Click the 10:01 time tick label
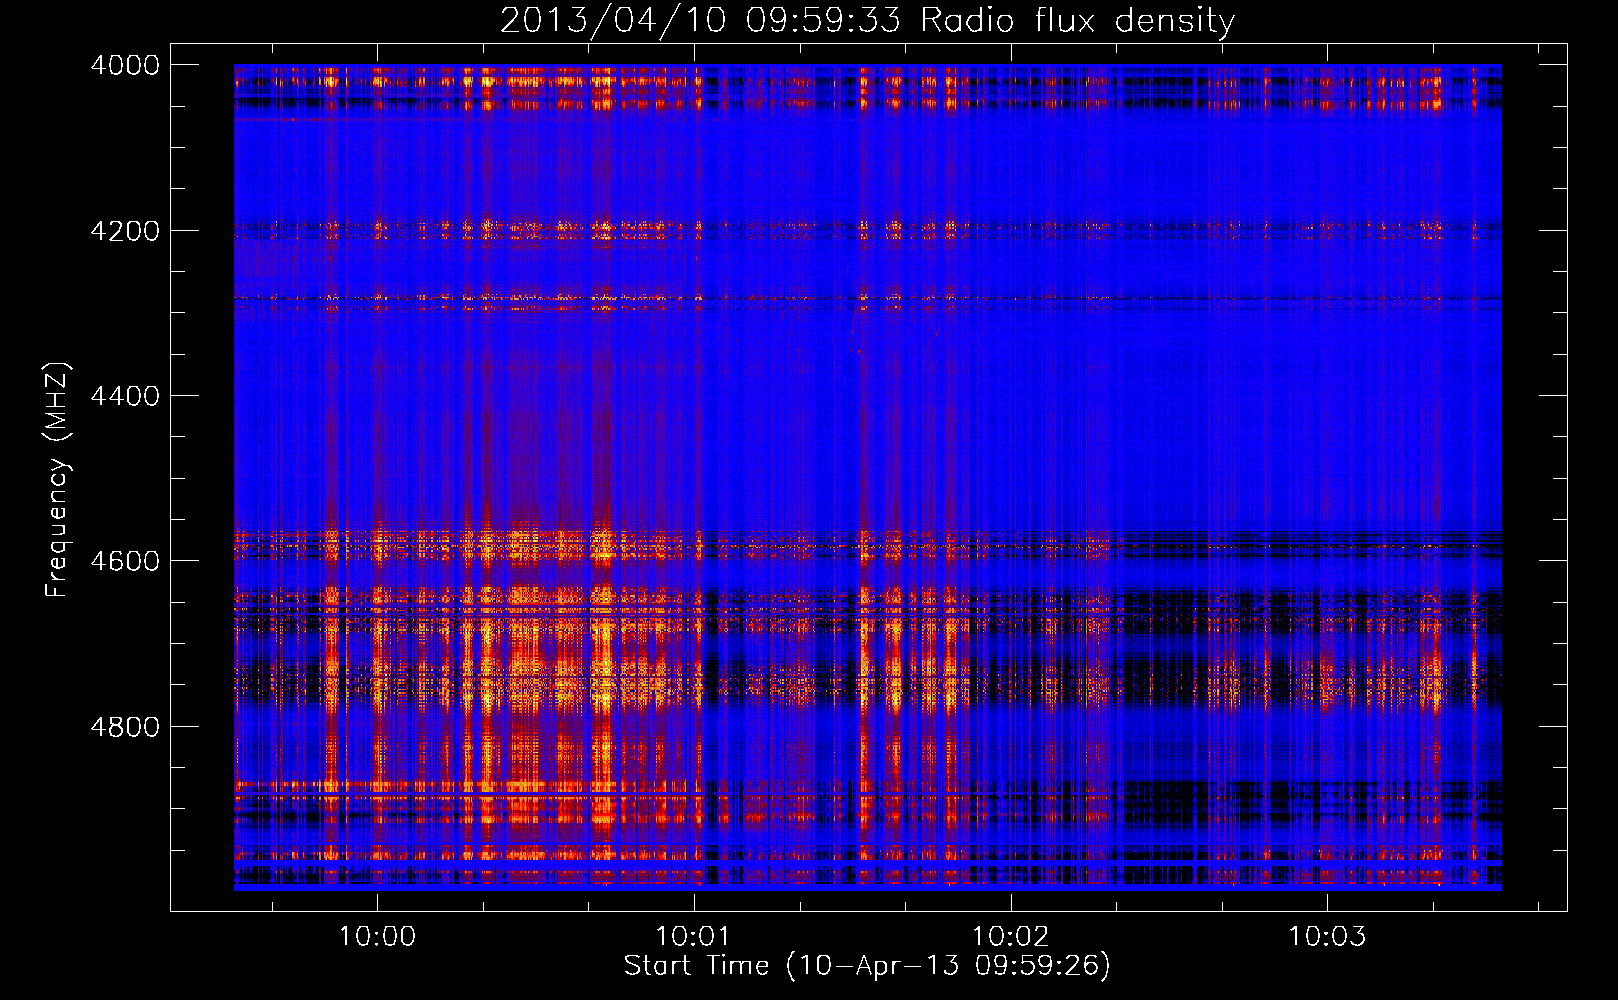Screen dimensions: 1618x1000 tap(693, 936)
